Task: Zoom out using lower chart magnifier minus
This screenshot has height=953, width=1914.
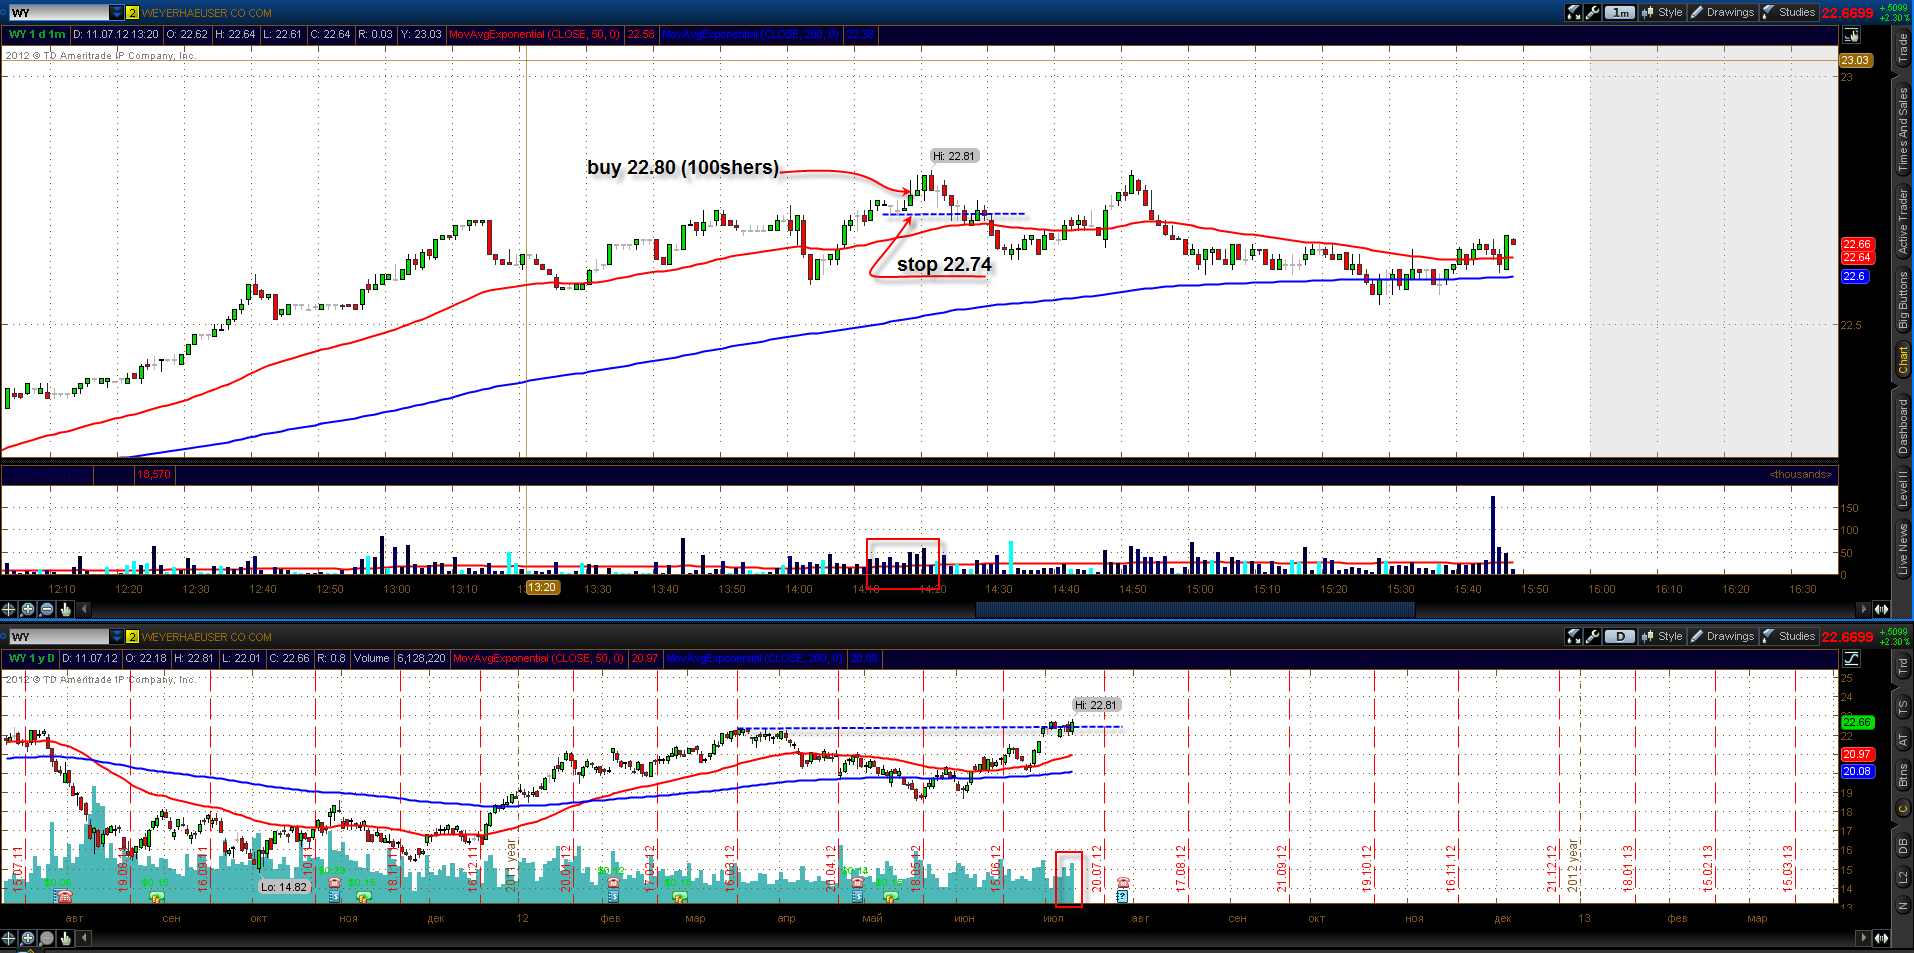Action: pos(47,938)
